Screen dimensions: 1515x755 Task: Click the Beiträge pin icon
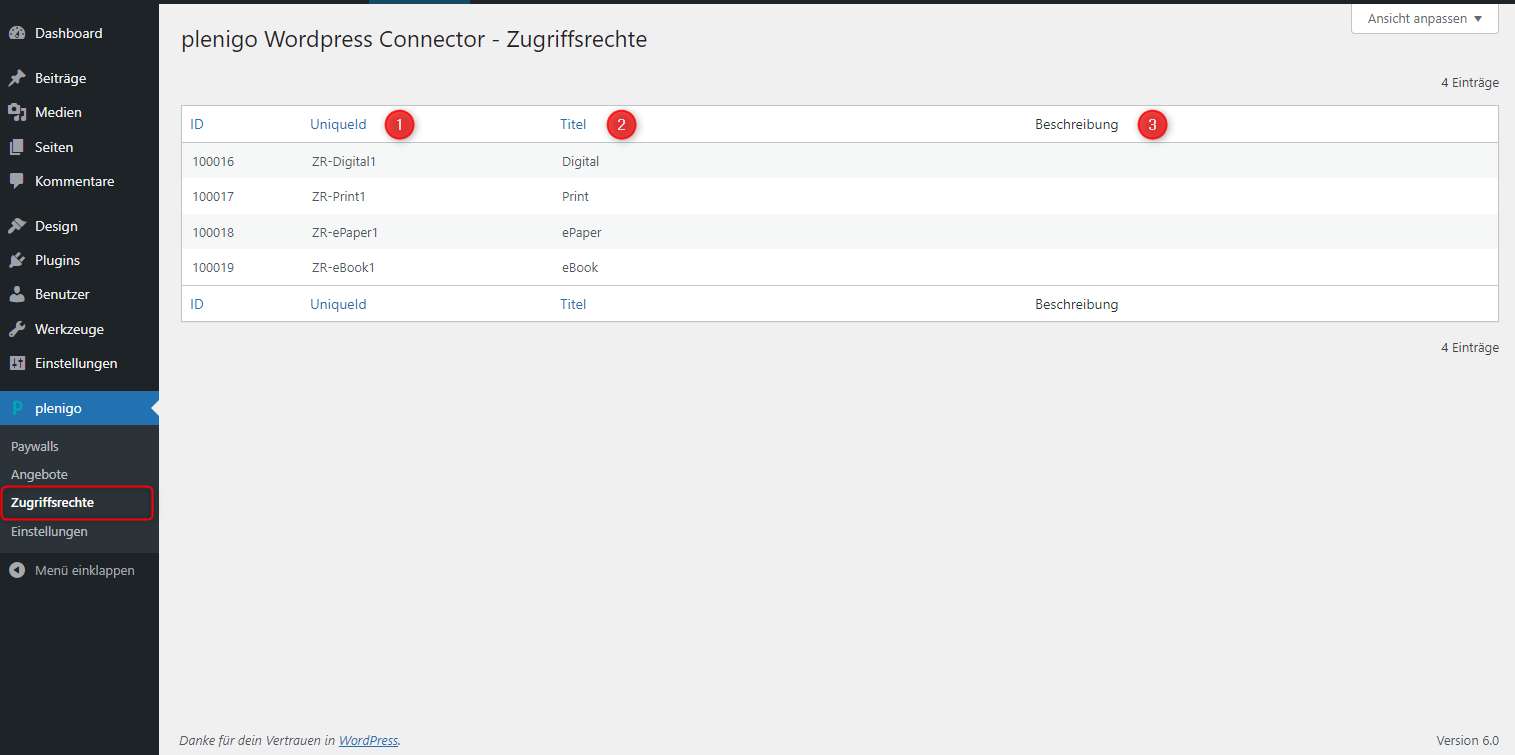pos(17,78)
